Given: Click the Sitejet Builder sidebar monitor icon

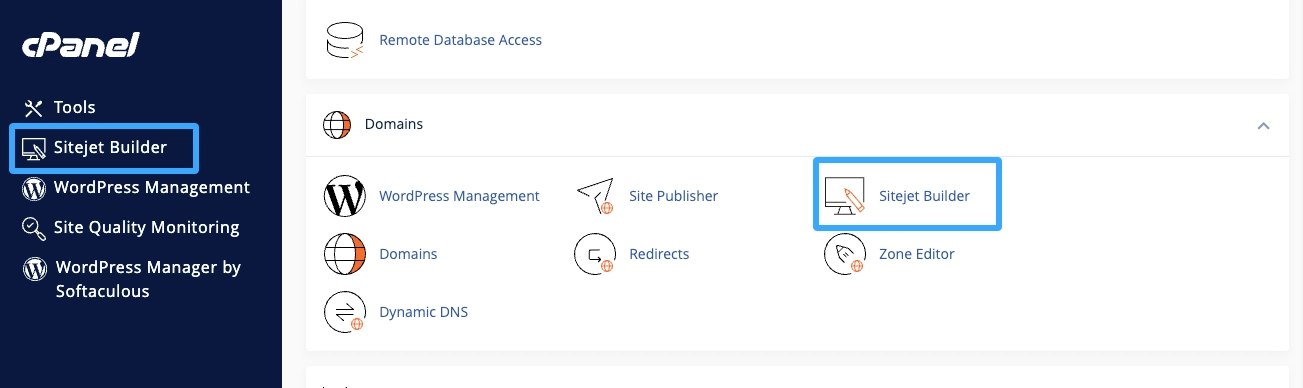Looking at the screenshot, I should pyautogui.click(x=34, y=149).
